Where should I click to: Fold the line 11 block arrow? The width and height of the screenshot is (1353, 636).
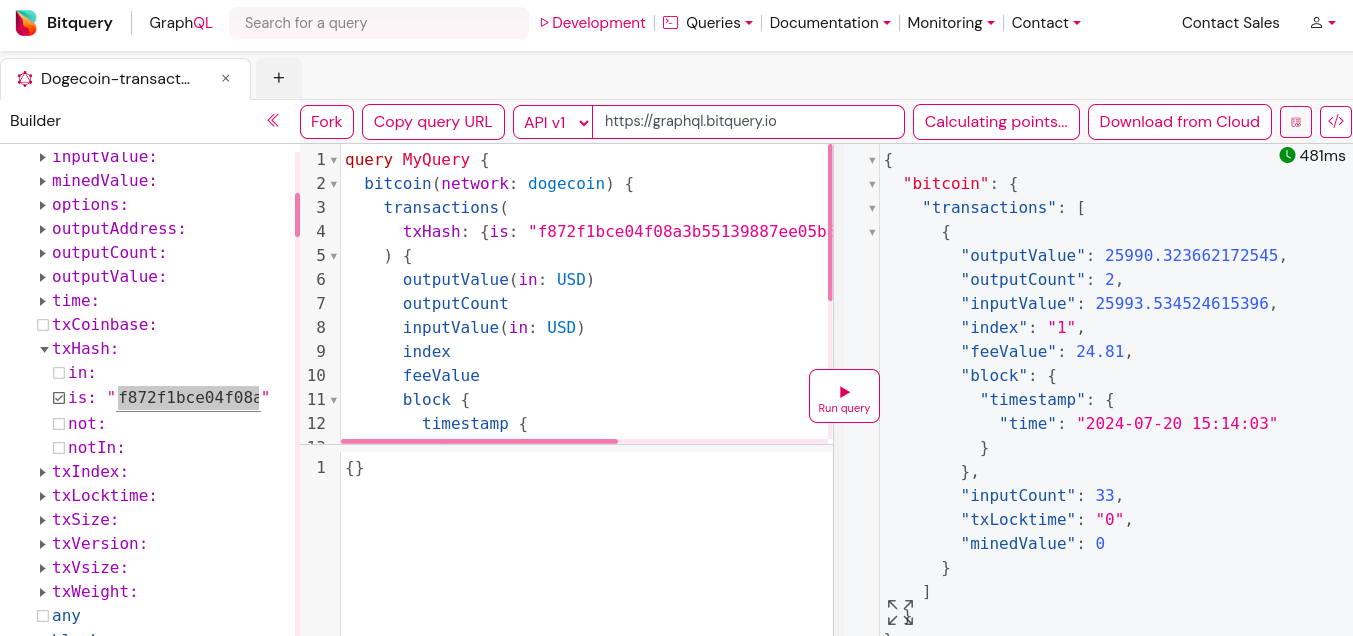pos(334,400)
